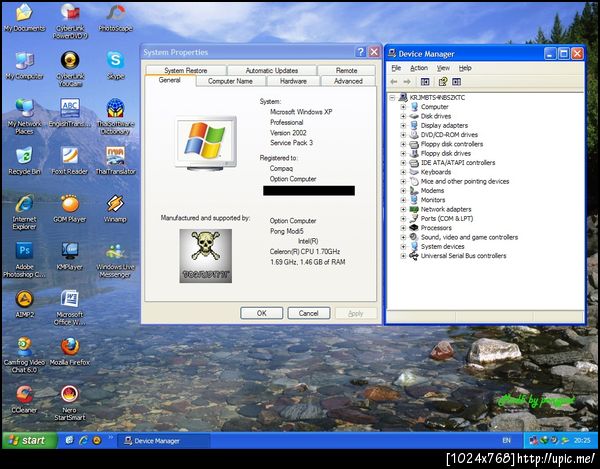Open the EnglishTransl... desktop icon
The height and width of the screenshot is (469, 600).
(70, 113)
